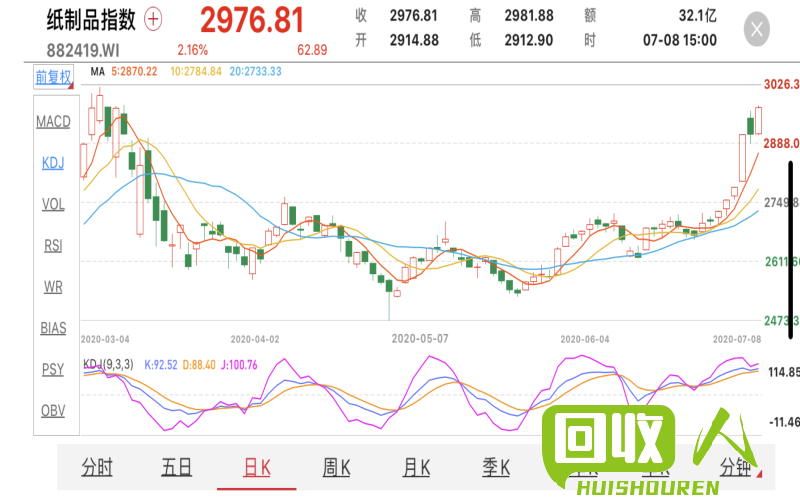800x500 pixels.
Task: Select the BIAS indicator
Action: point(53,328)
